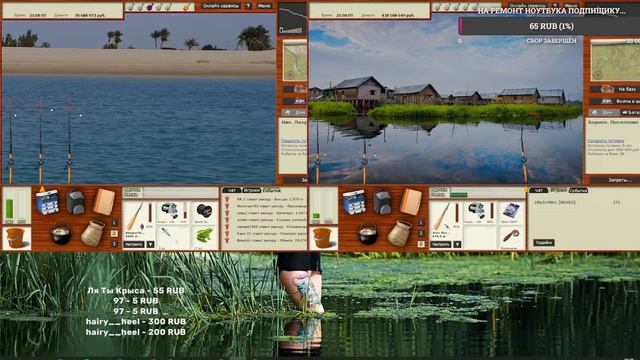640x360 pixels.
Task: Open the Чат tab in the right window
Action: pyautogui.click(x=538, y=190)
